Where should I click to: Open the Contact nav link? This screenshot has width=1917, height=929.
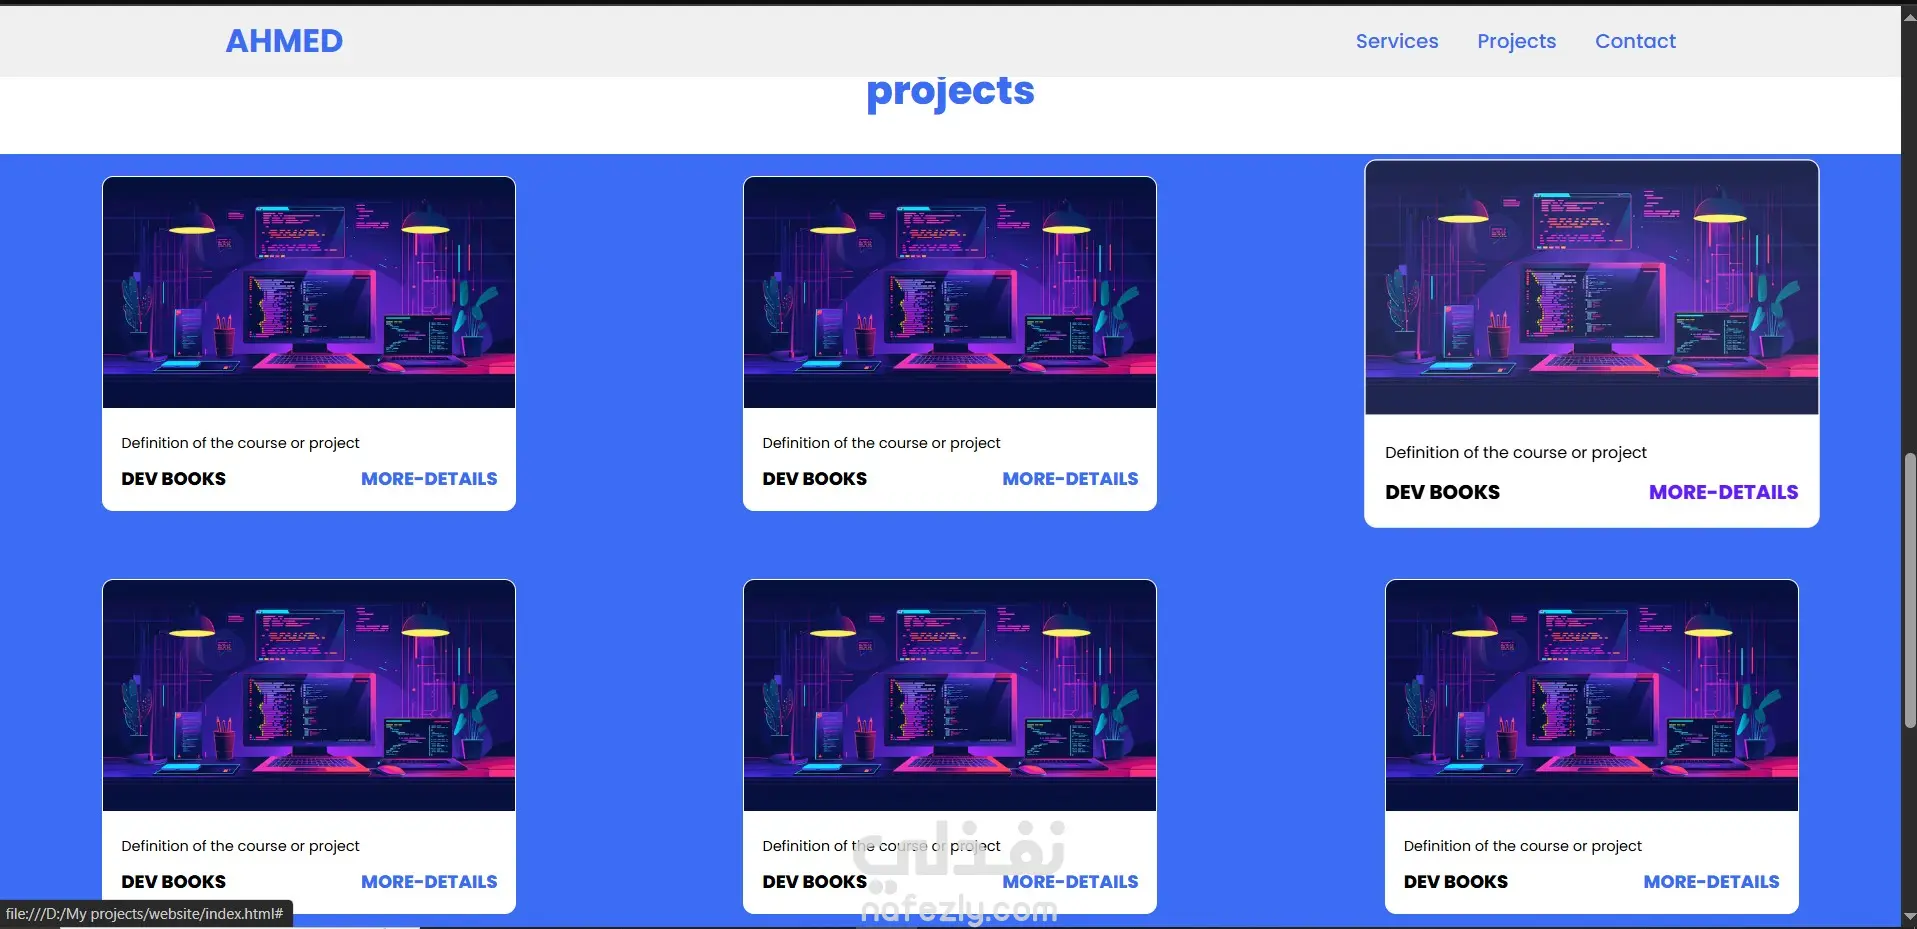[1635, 41]
